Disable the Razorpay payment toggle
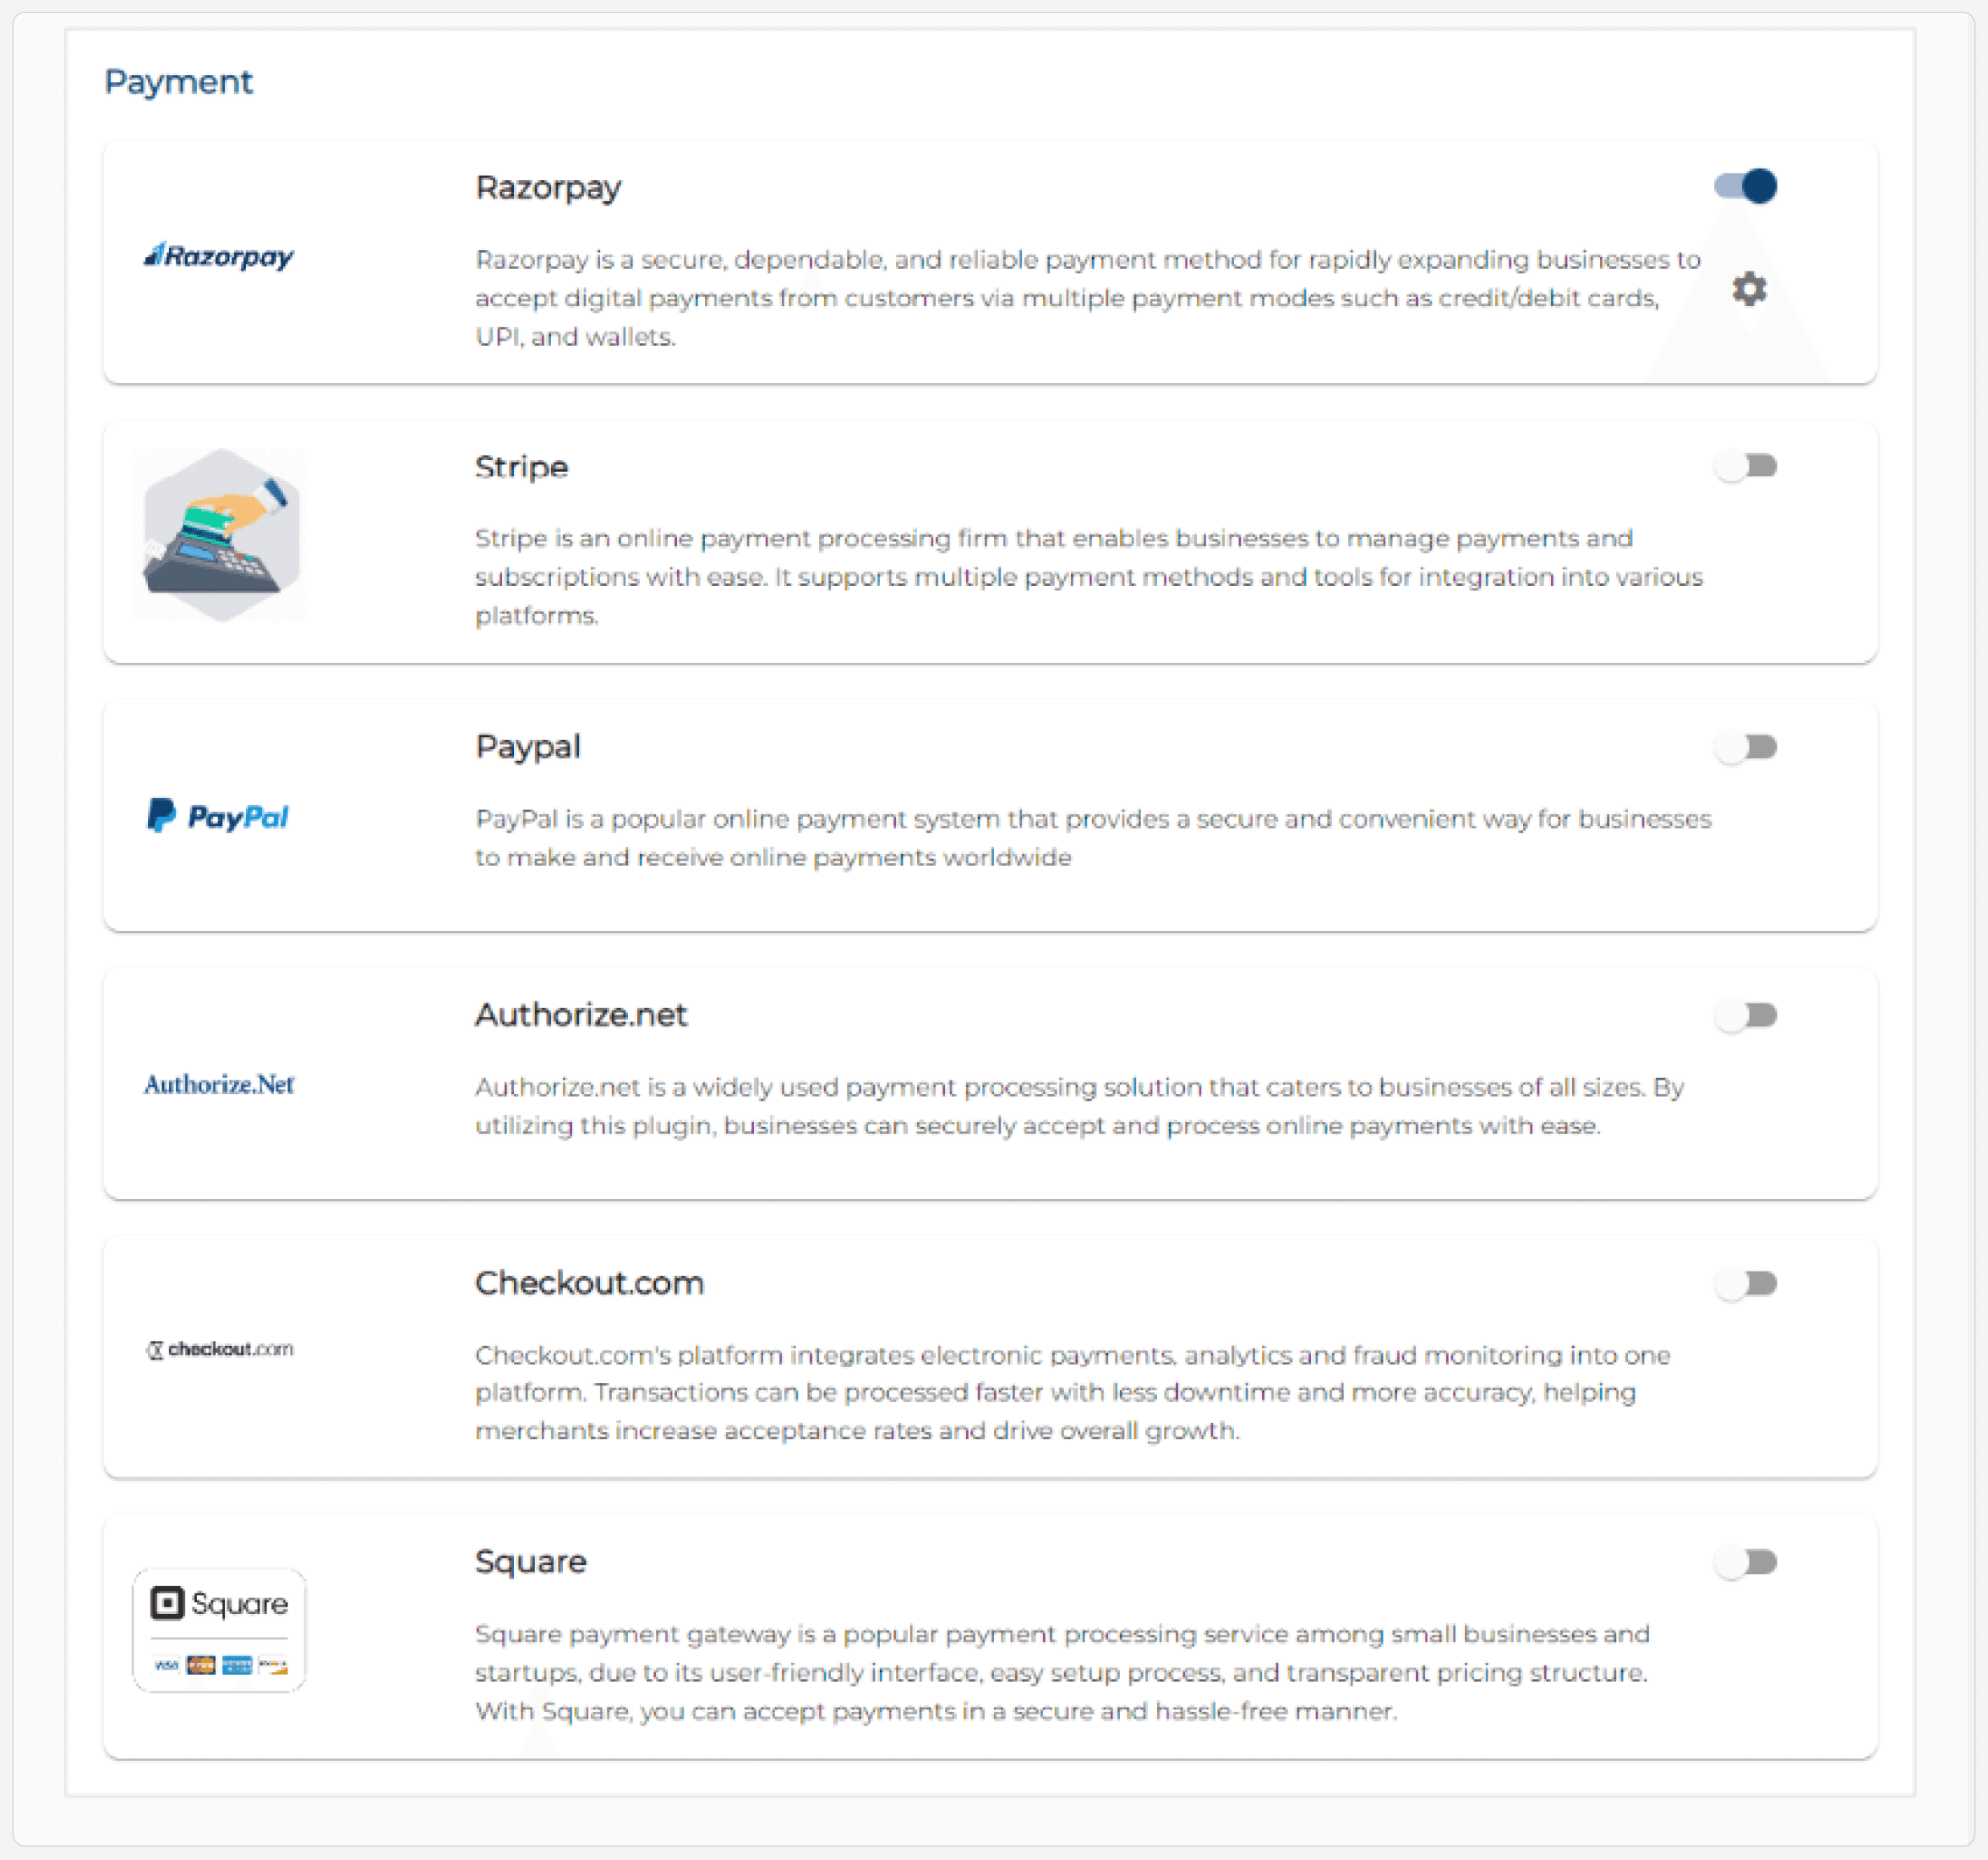This screenshot has width=1988, height=1860. coord(1745,186)
